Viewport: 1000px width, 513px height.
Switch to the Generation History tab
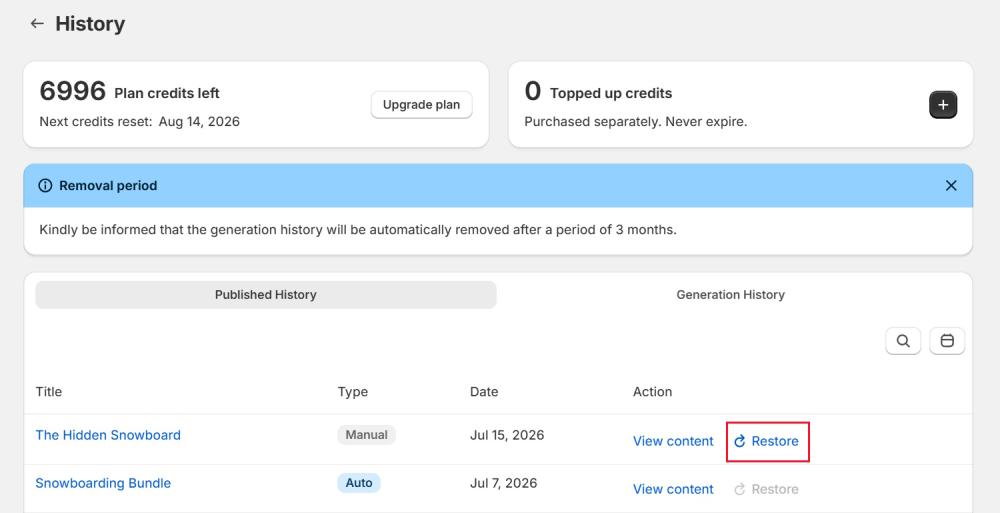coord(730,295)
